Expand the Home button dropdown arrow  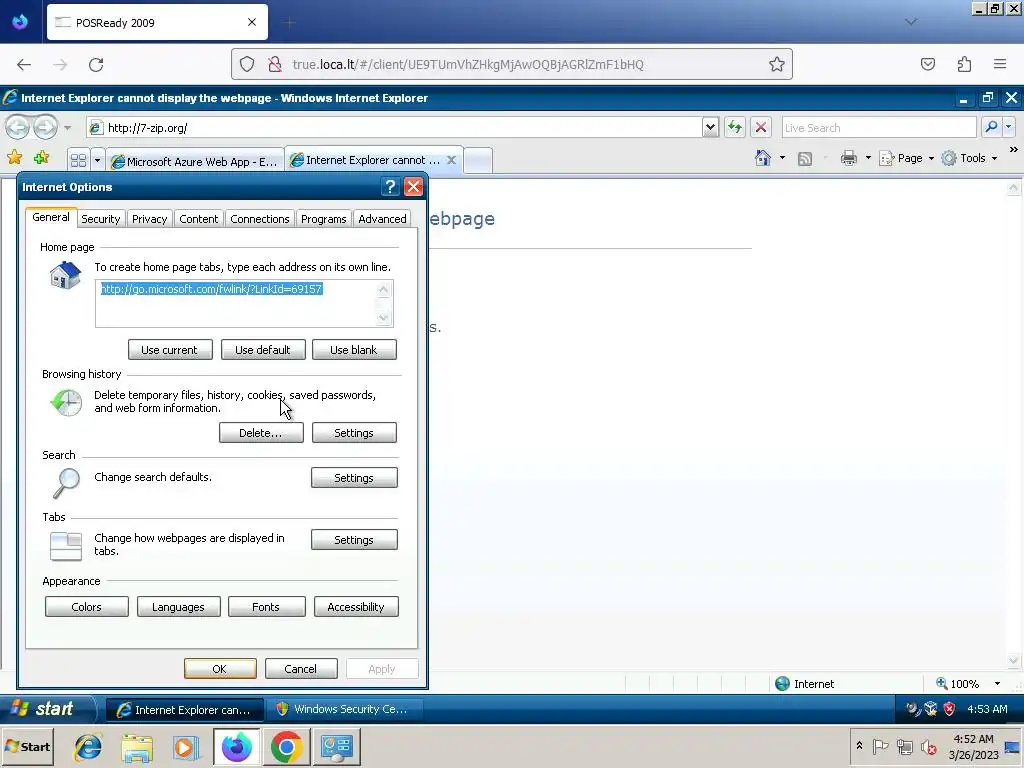pos(782,158)
